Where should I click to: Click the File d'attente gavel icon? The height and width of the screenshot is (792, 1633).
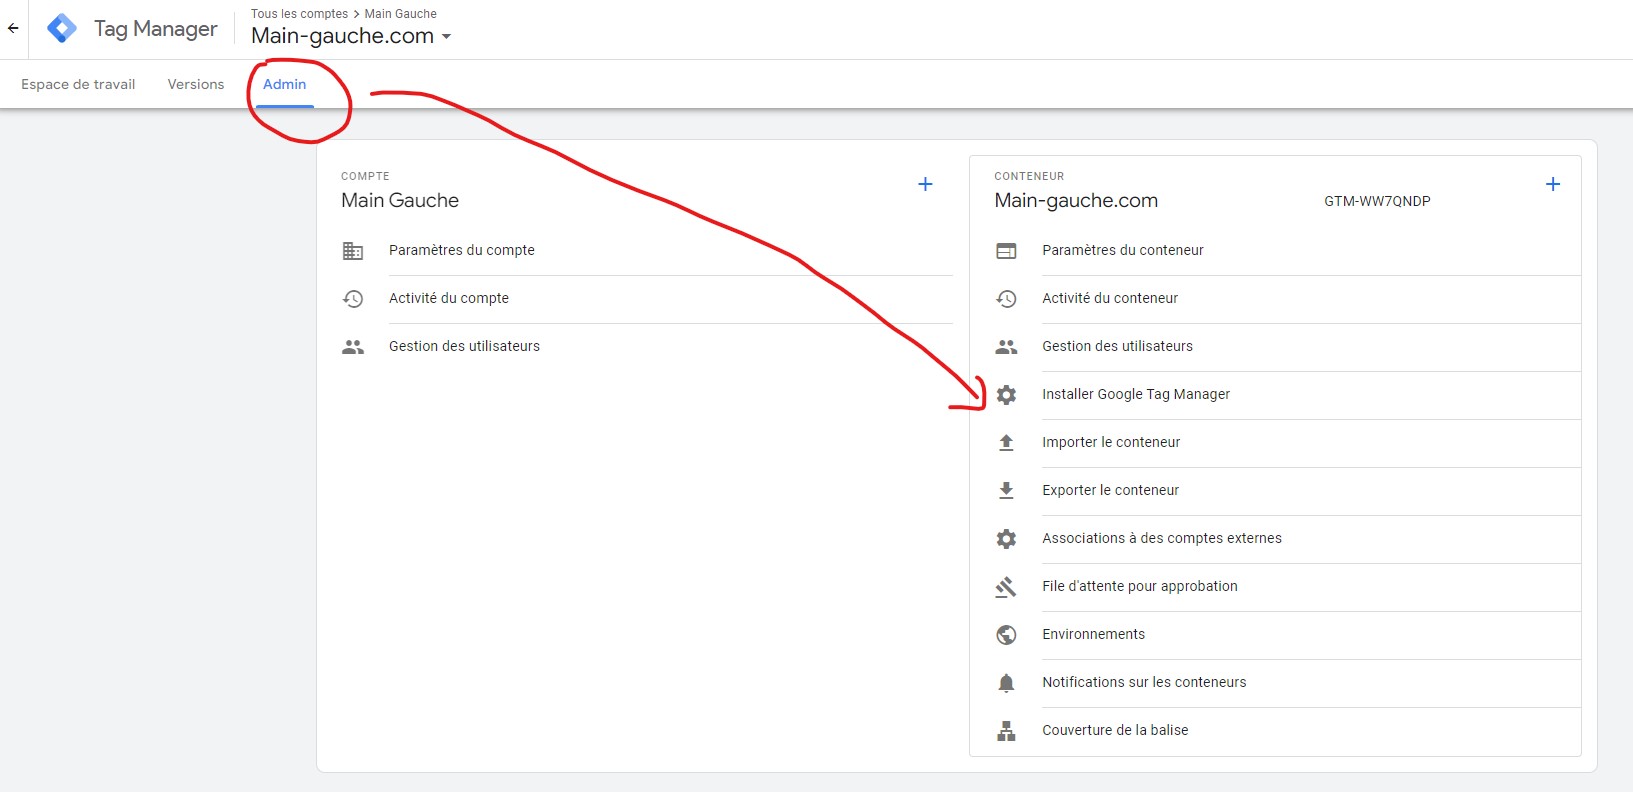1006,587
